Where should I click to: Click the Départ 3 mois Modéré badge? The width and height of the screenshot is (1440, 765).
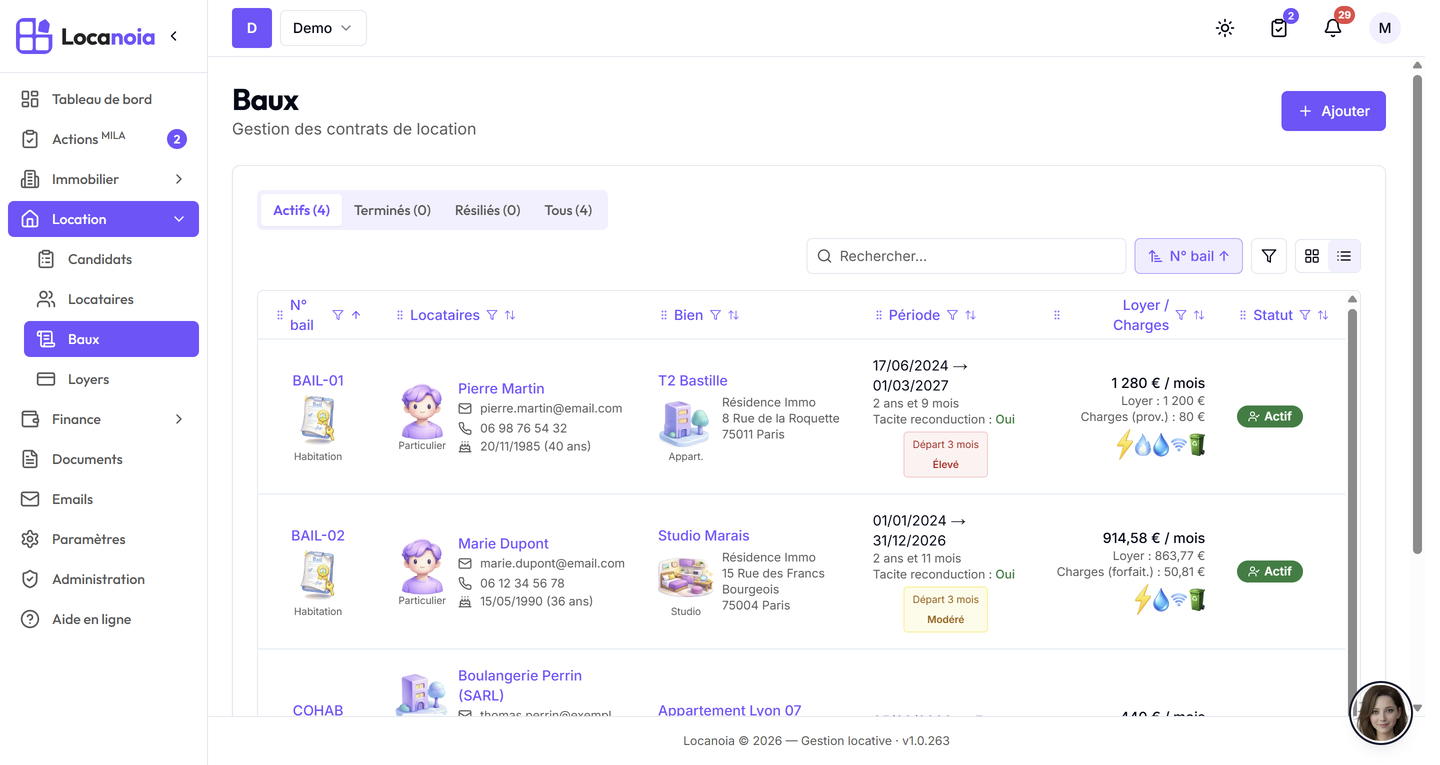[x=945, y=609]
